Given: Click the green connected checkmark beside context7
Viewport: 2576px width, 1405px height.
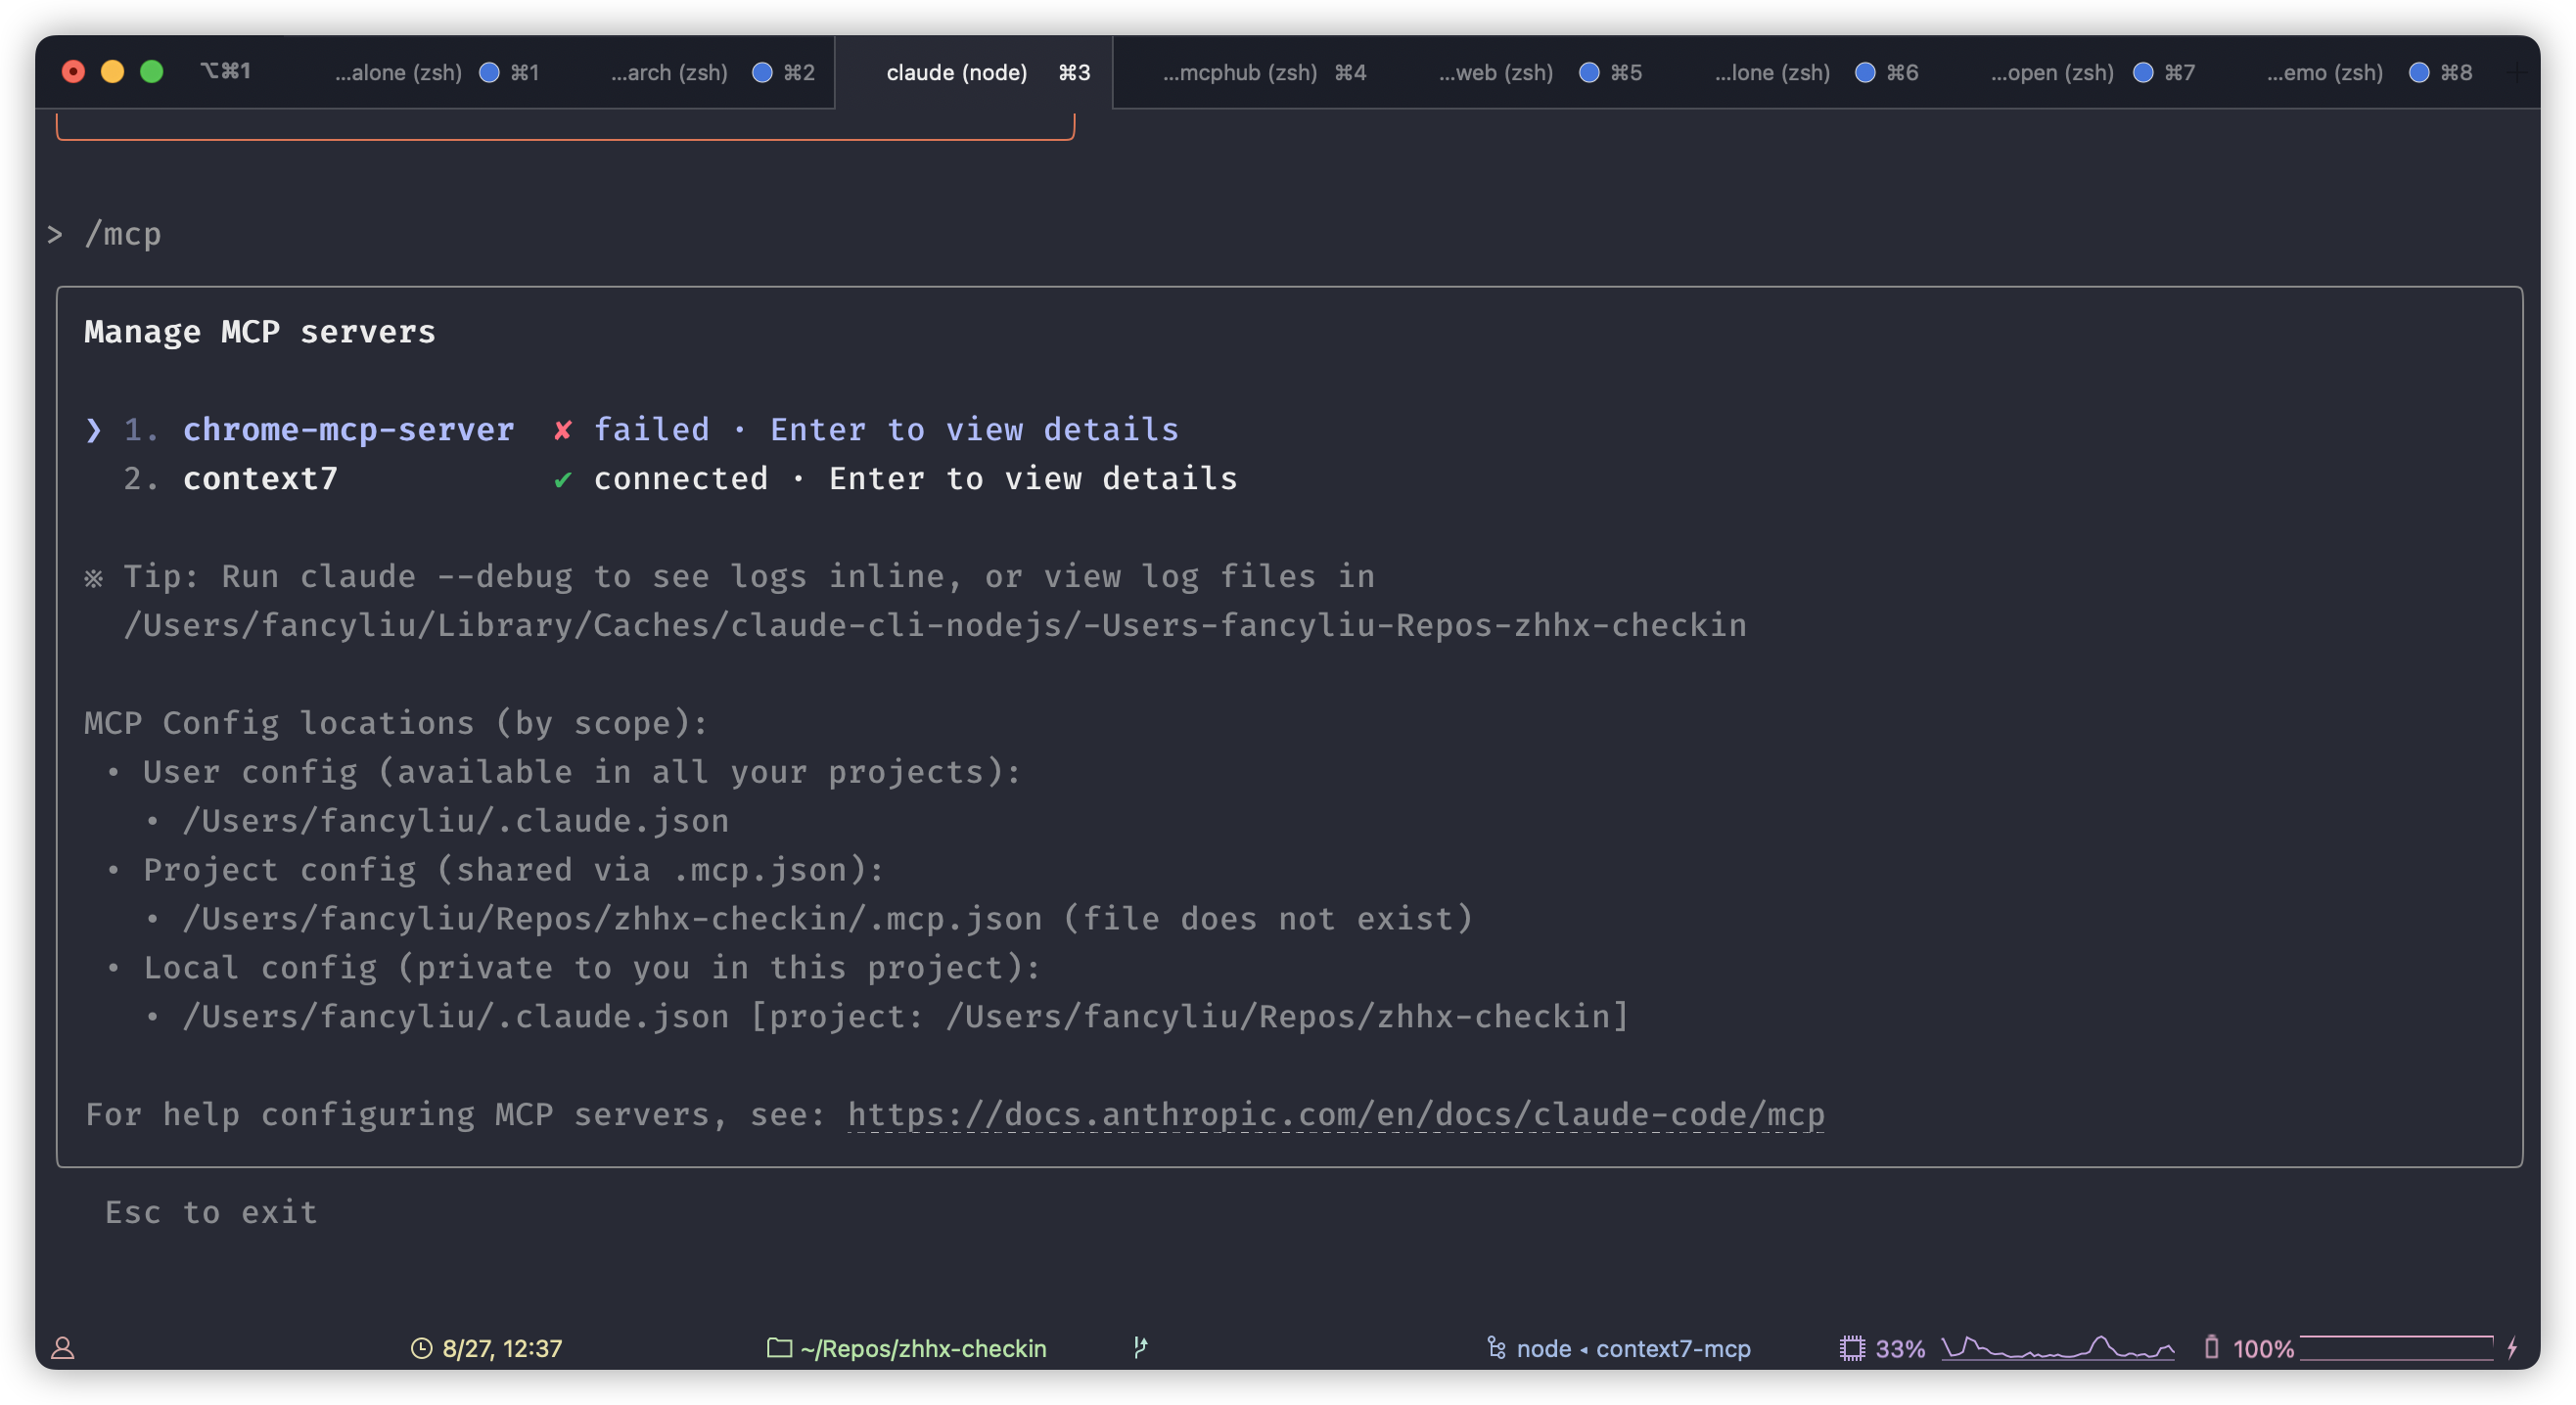Looking at the screenshot, I should tap(563, 478).
